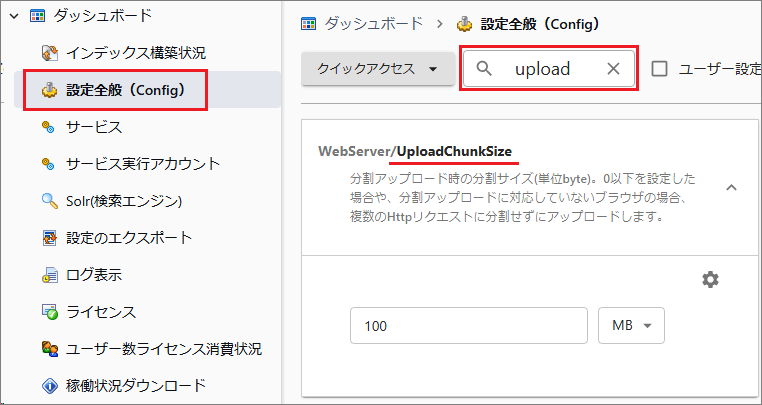Open サービス実行アカウント in sidebar

click(x=143, y=164)
